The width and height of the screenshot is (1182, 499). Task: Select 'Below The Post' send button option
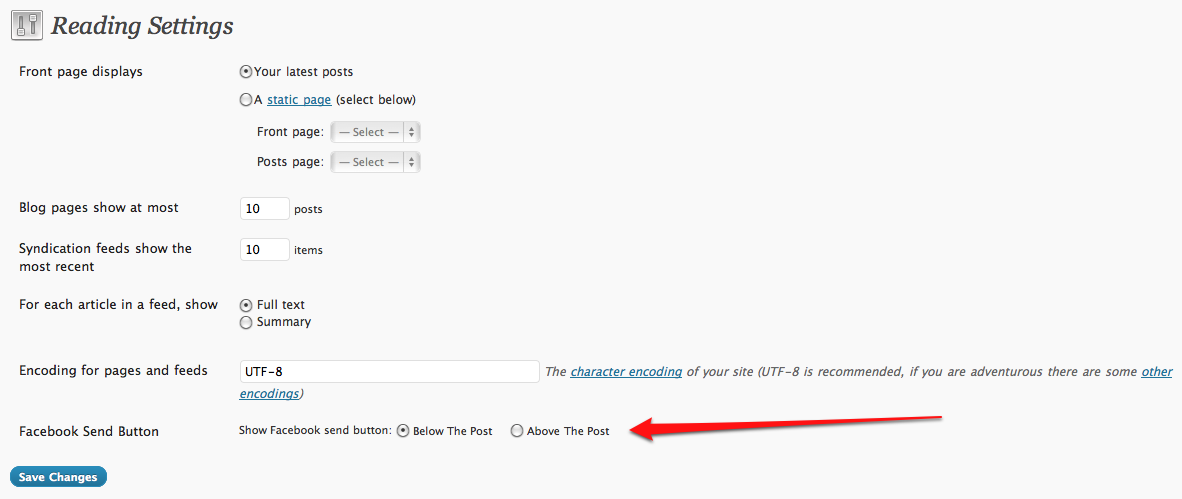(403, 431)
